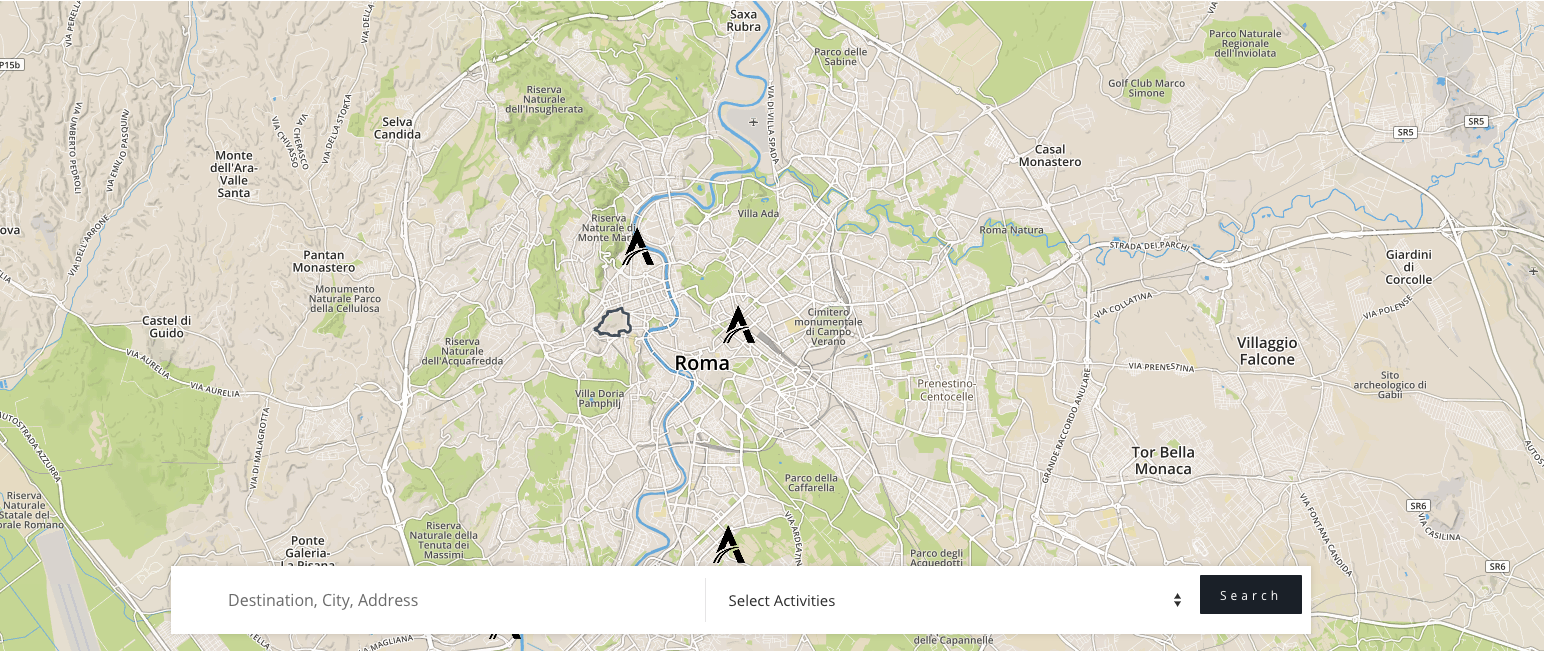Click the Sito archeologico di Gabii label
This screenshot has width=1544, height=652.
(x=1389, y=384)
